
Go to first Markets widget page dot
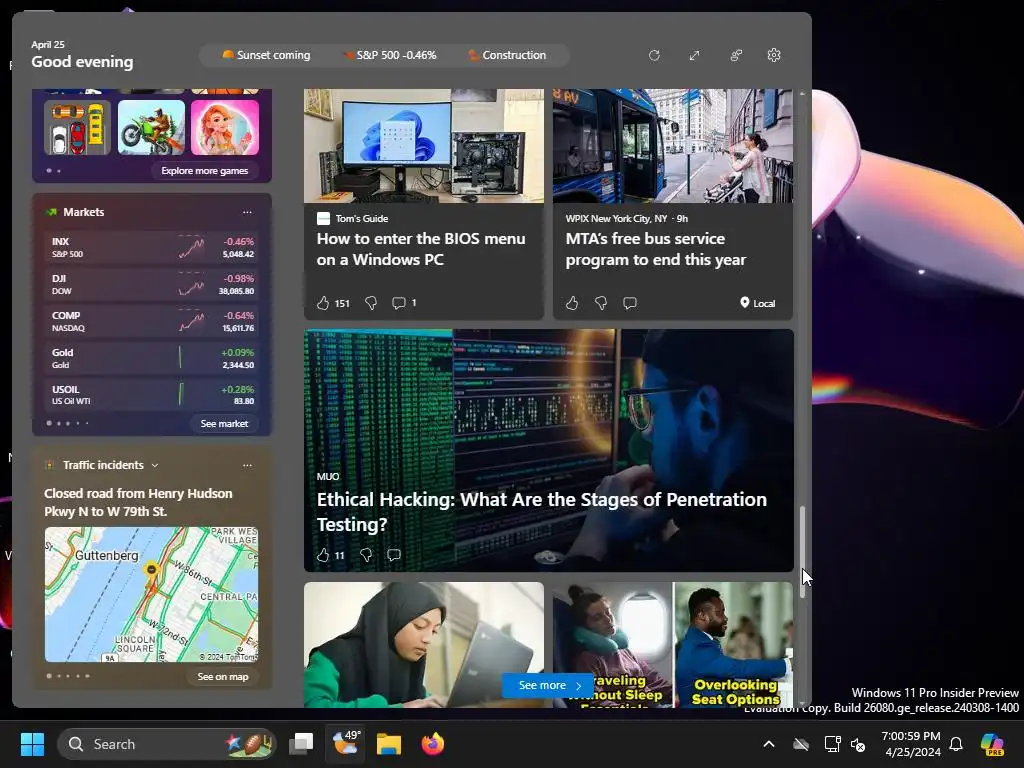click(49, 423)
